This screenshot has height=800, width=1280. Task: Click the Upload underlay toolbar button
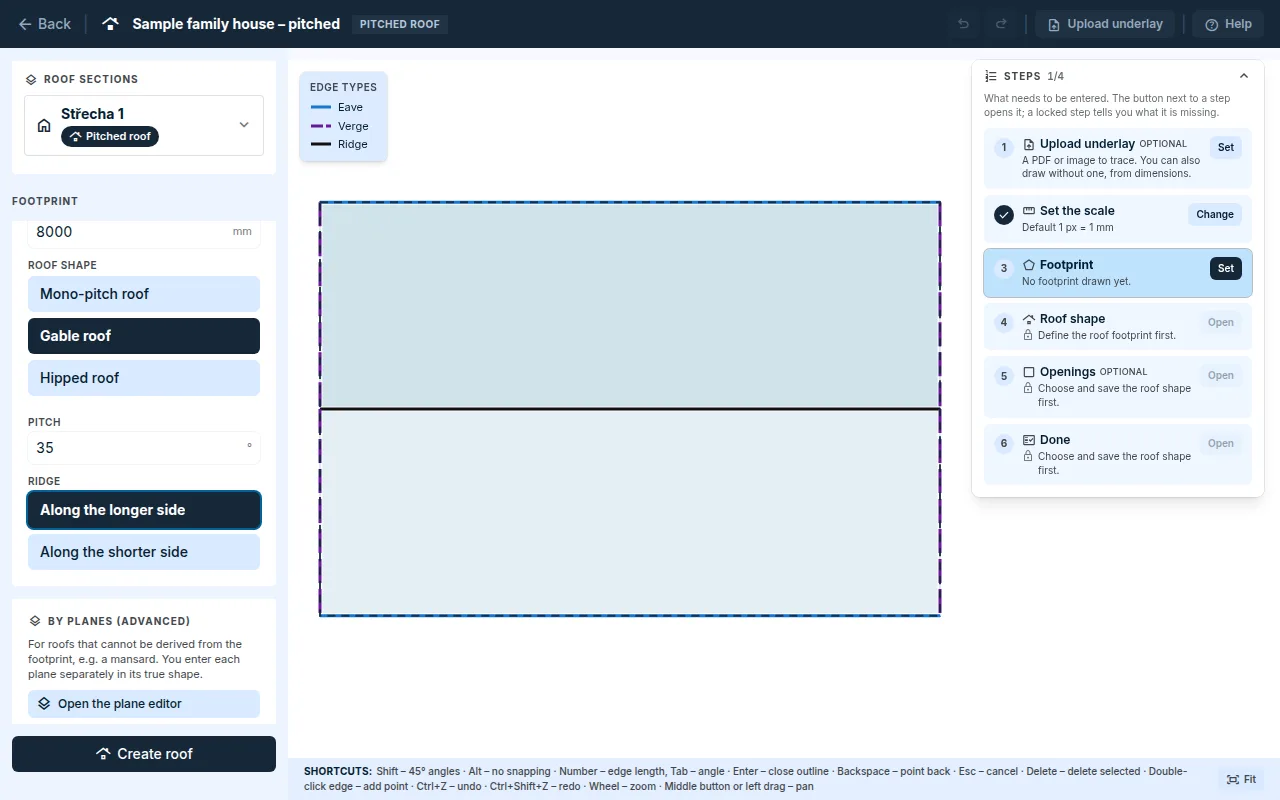(1105, 24)
